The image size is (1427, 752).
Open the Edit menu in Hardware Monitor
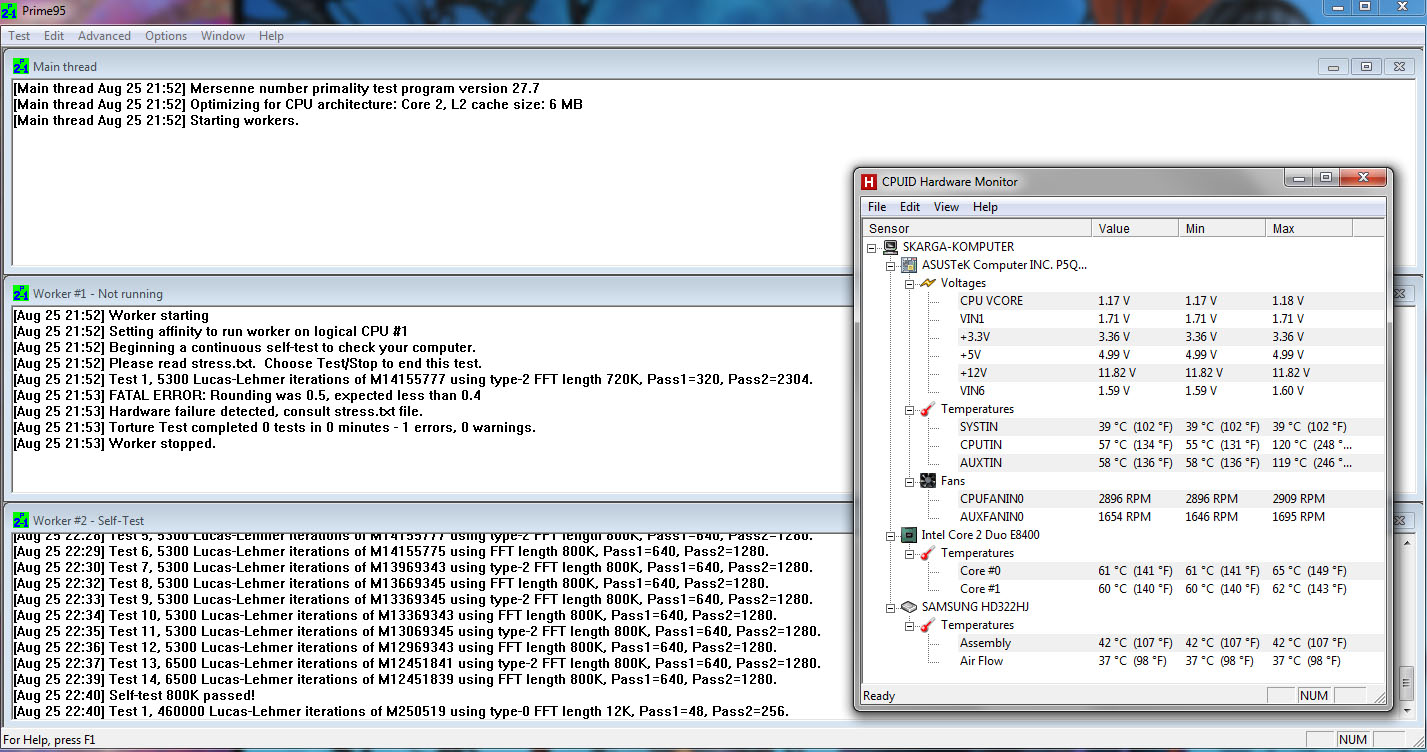(x=910, y=207)
